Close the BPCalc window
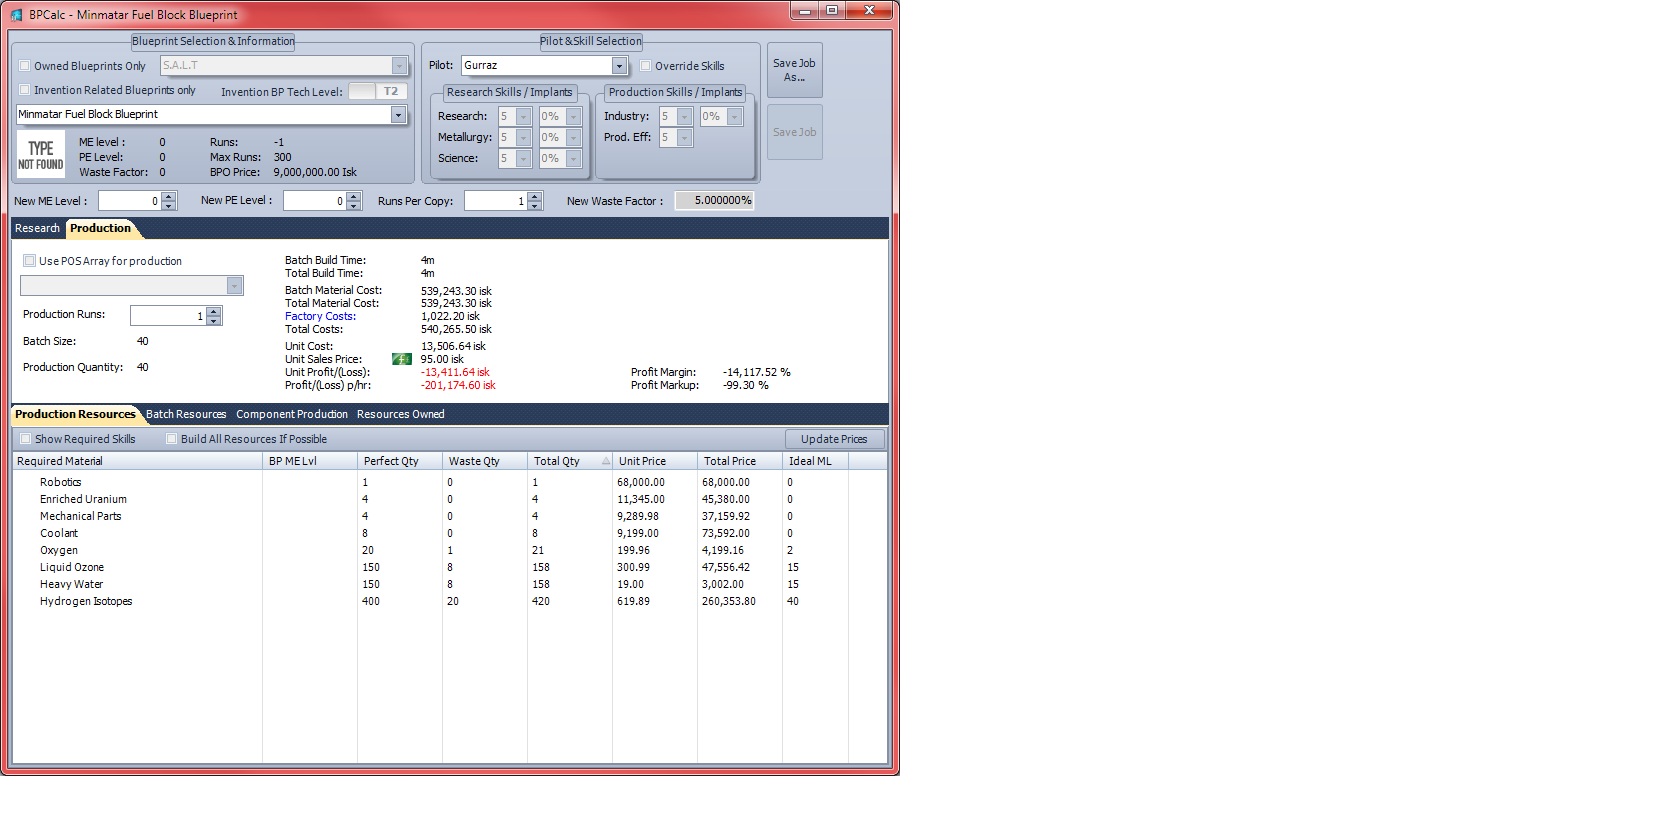Image resolution: width=1659 pixels, height=816 pixels. 868,10
